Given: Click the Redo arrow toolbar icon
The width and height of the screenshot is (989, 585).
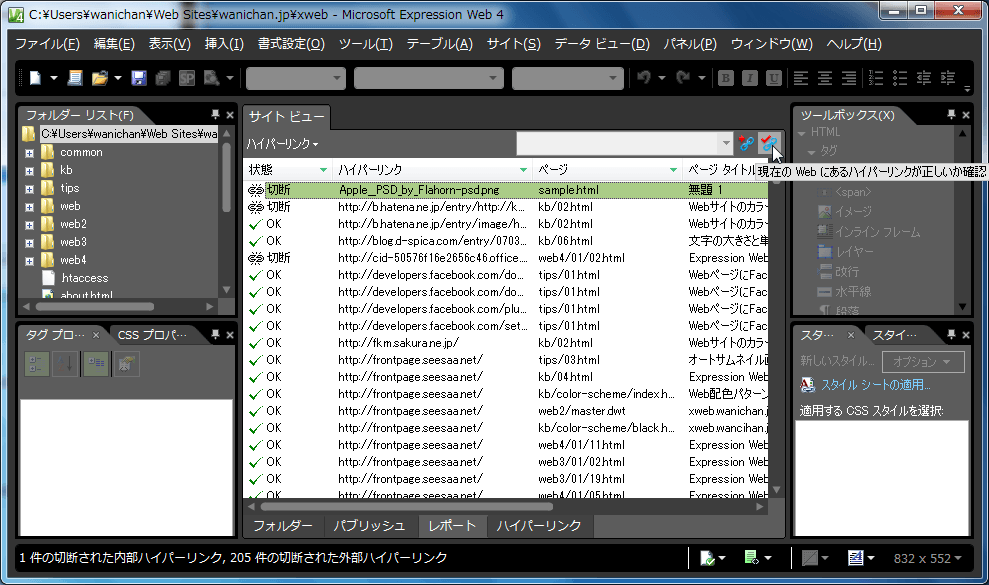Looking at the screenshot, I should coord(683,78).
